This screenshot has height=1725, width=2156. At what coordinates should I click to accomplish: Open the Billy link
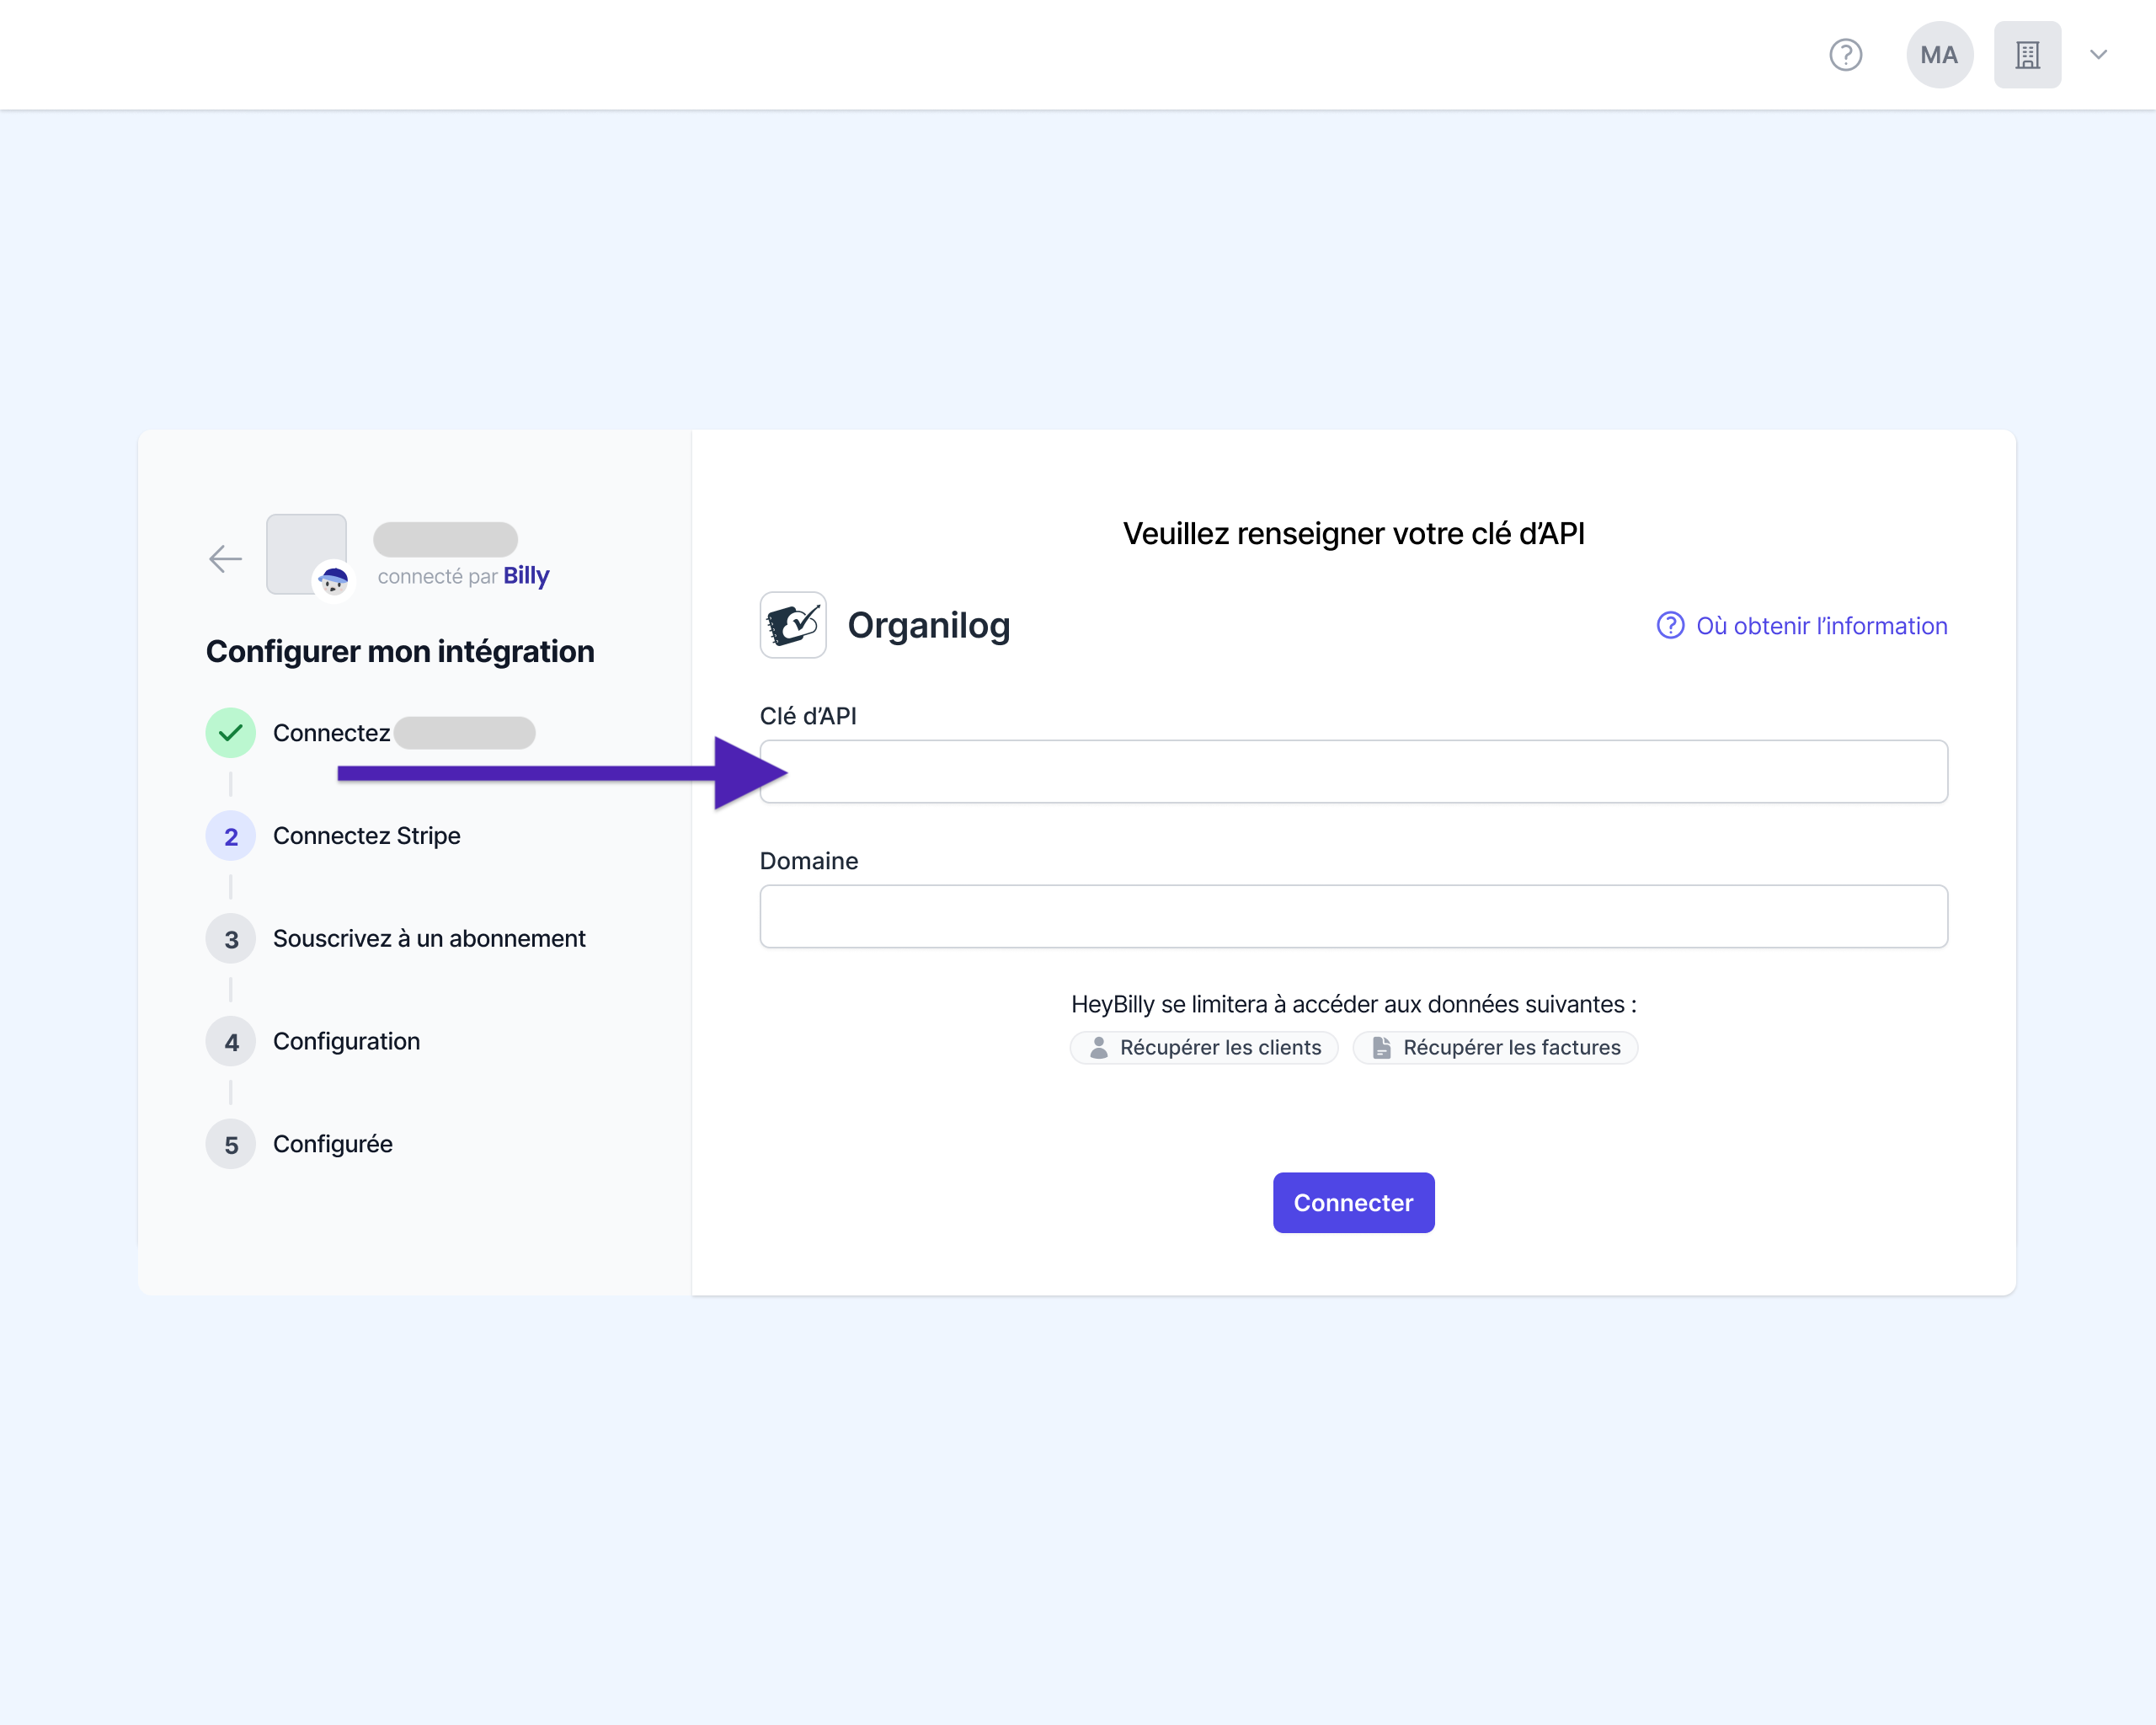pyautogui.click(x=526, y=576)
